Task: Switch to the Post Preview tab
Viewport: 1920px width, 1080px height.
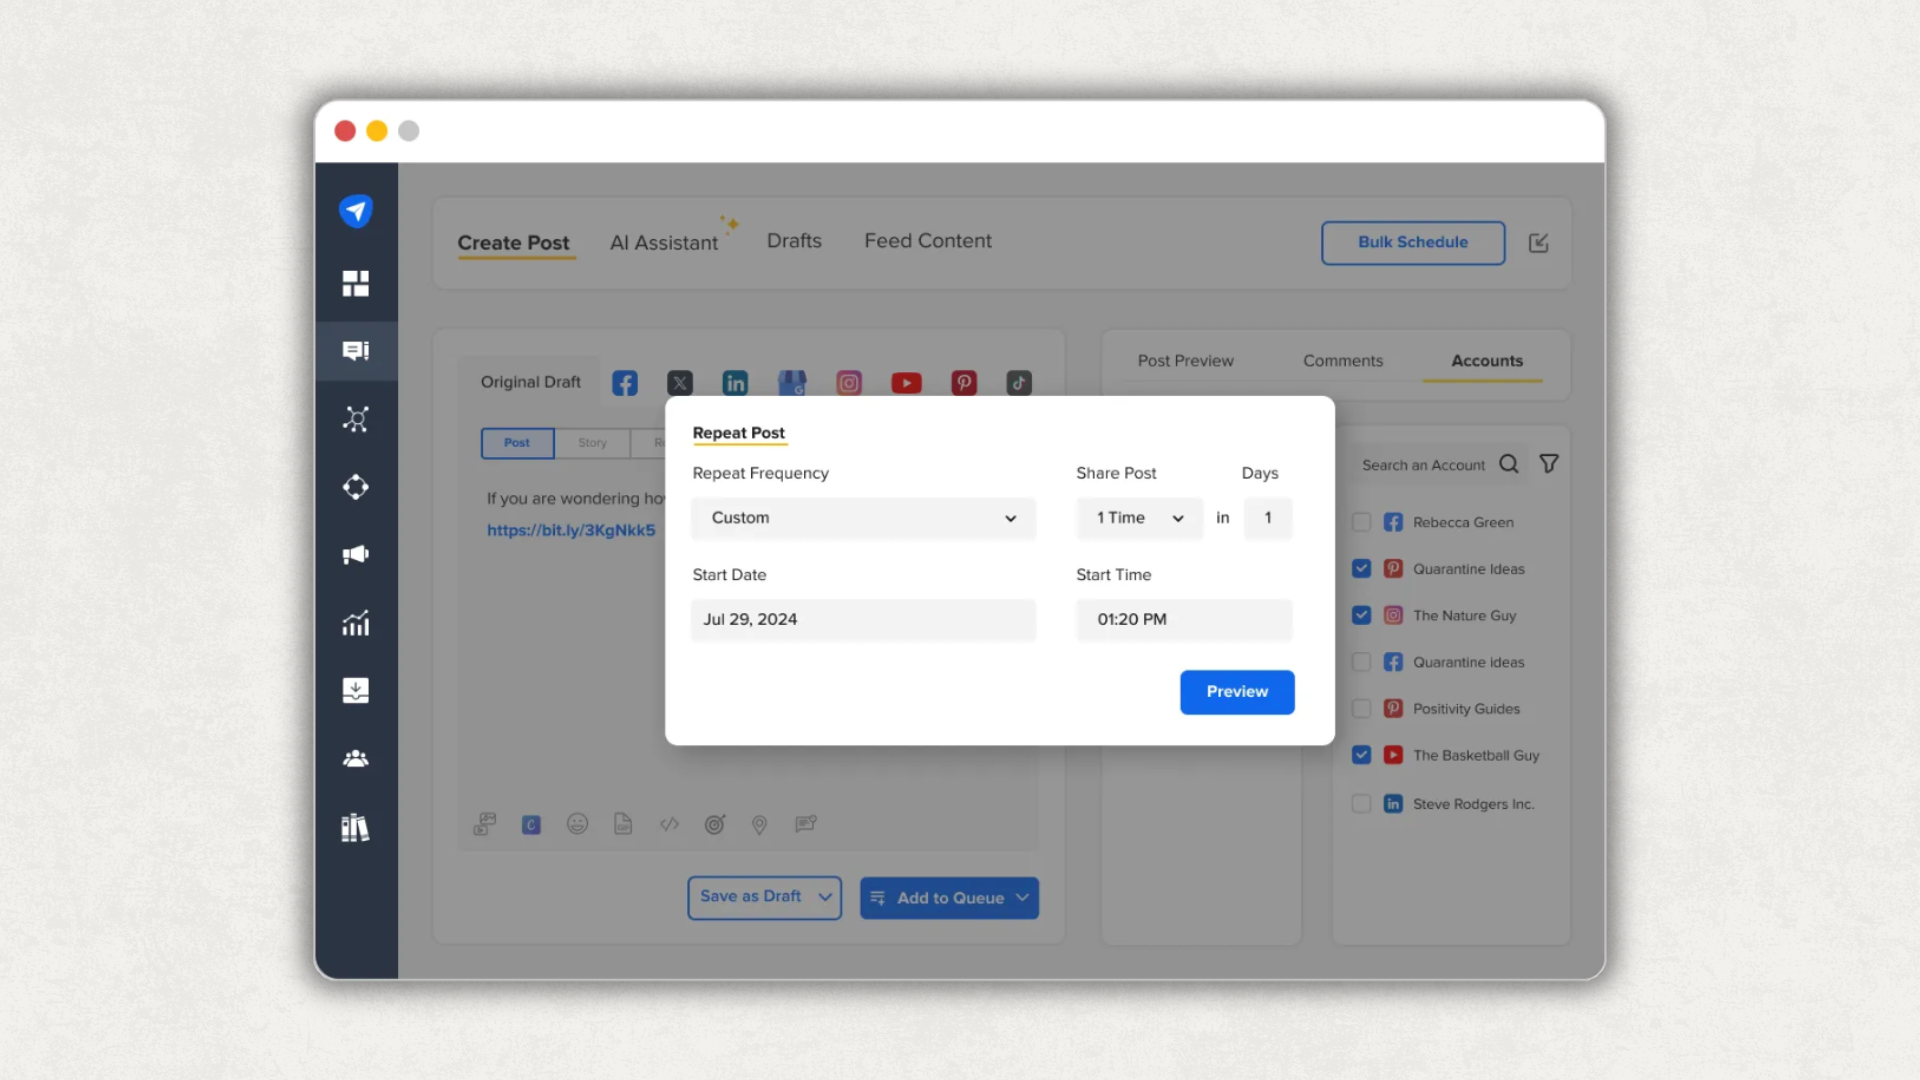Action: [1185, 361]
